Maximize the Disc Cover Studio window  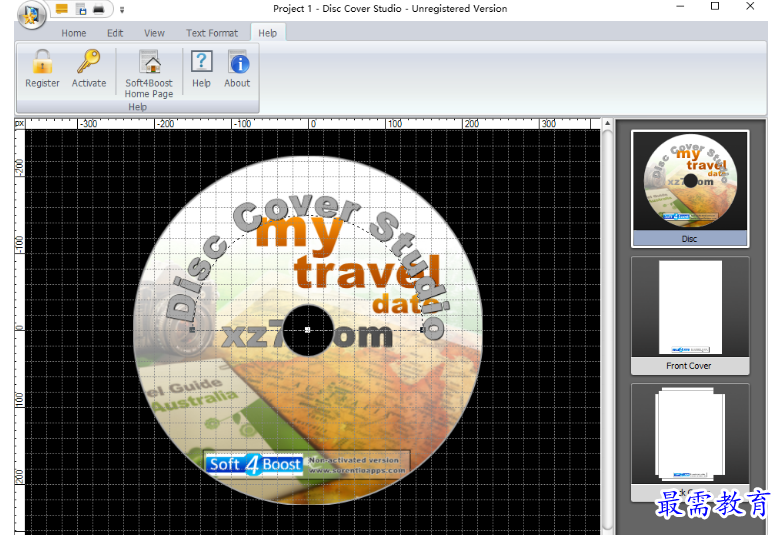715,6
